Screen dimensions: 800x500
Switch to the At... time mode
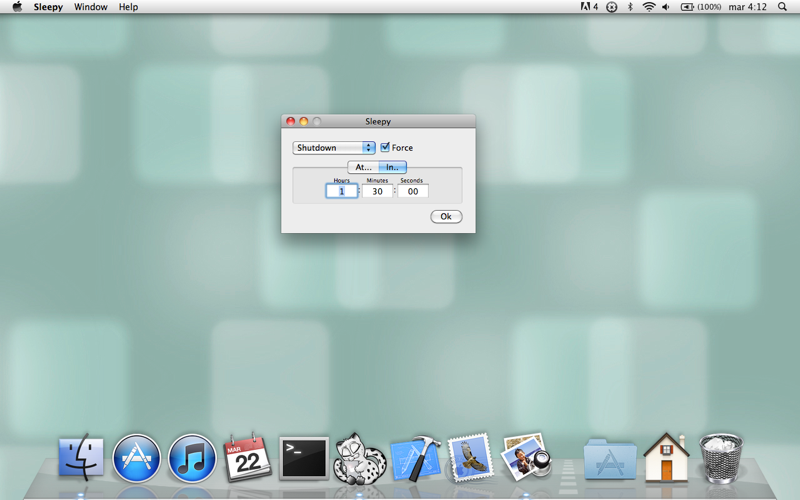[x=363, y=167]
